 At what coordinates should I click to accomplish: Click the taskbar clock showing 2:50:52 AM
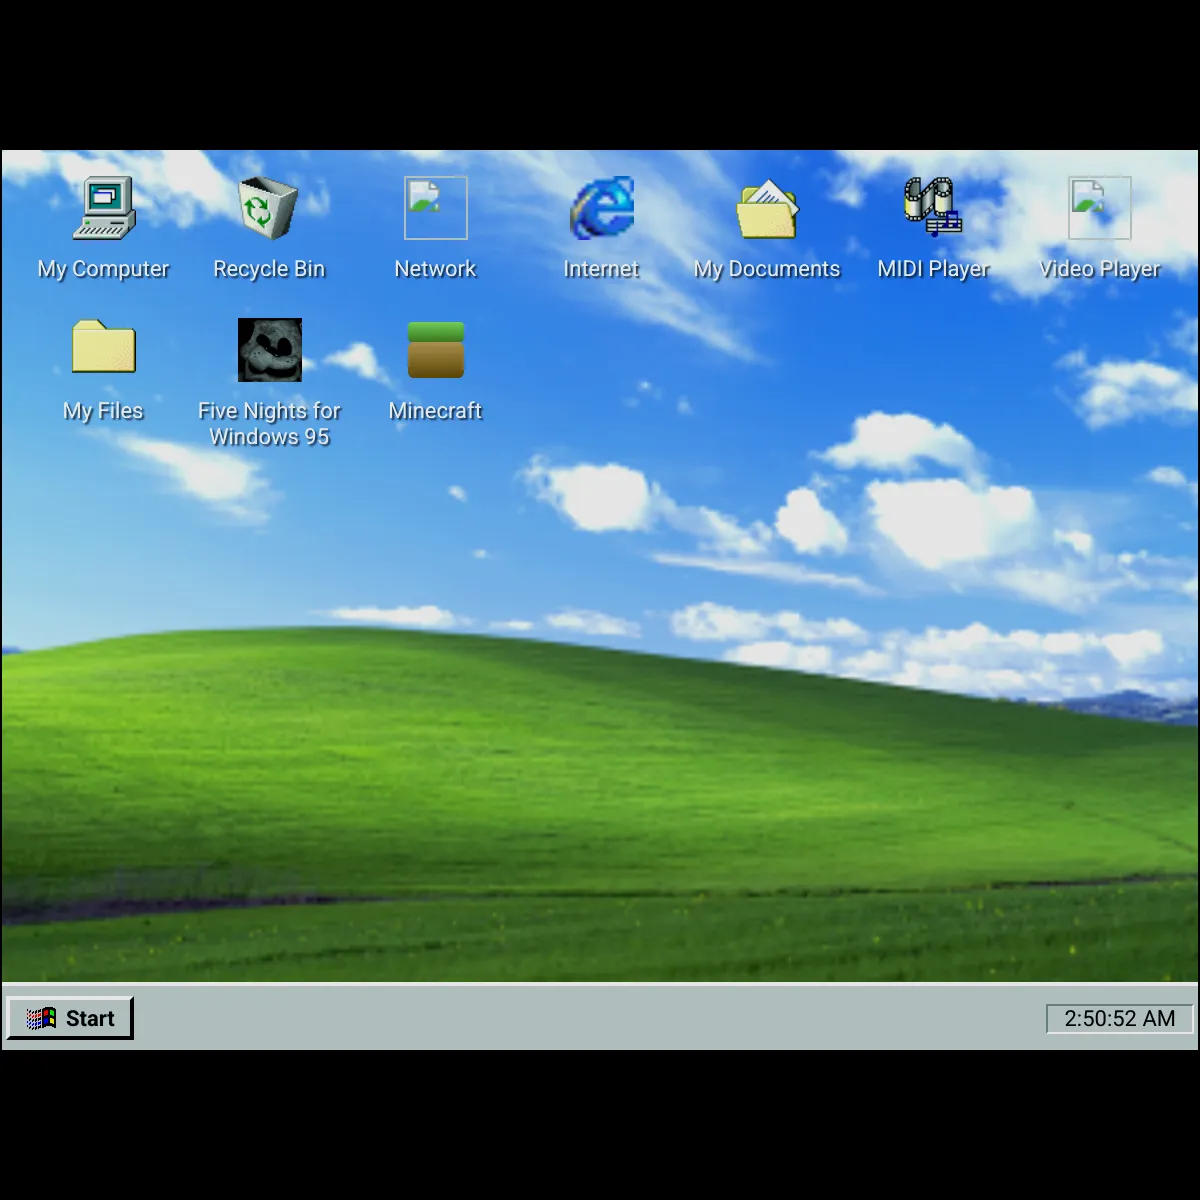point(1120,1019)
